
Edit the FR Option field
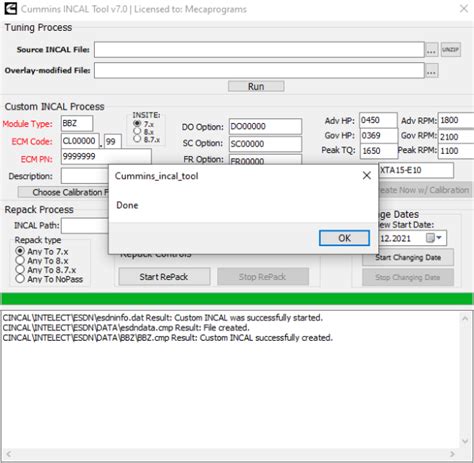265,159
